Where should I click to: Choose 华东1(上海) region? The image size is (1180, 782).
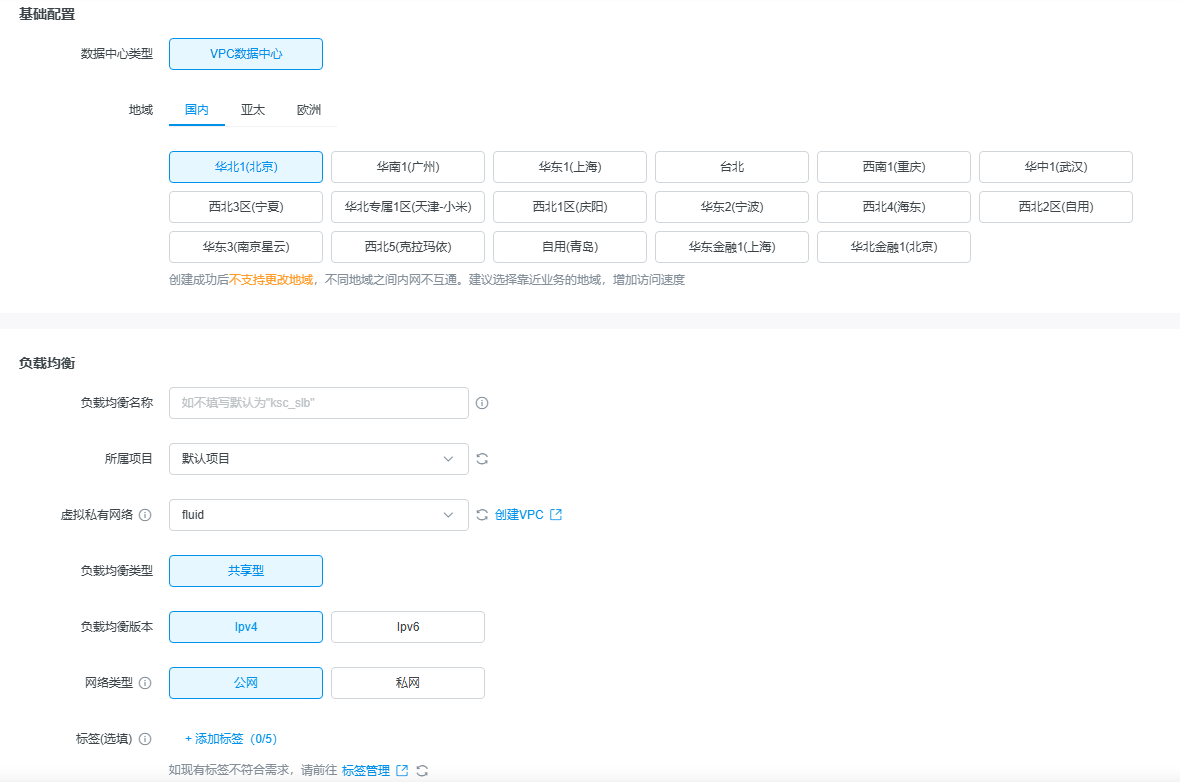tap(570, 167)
